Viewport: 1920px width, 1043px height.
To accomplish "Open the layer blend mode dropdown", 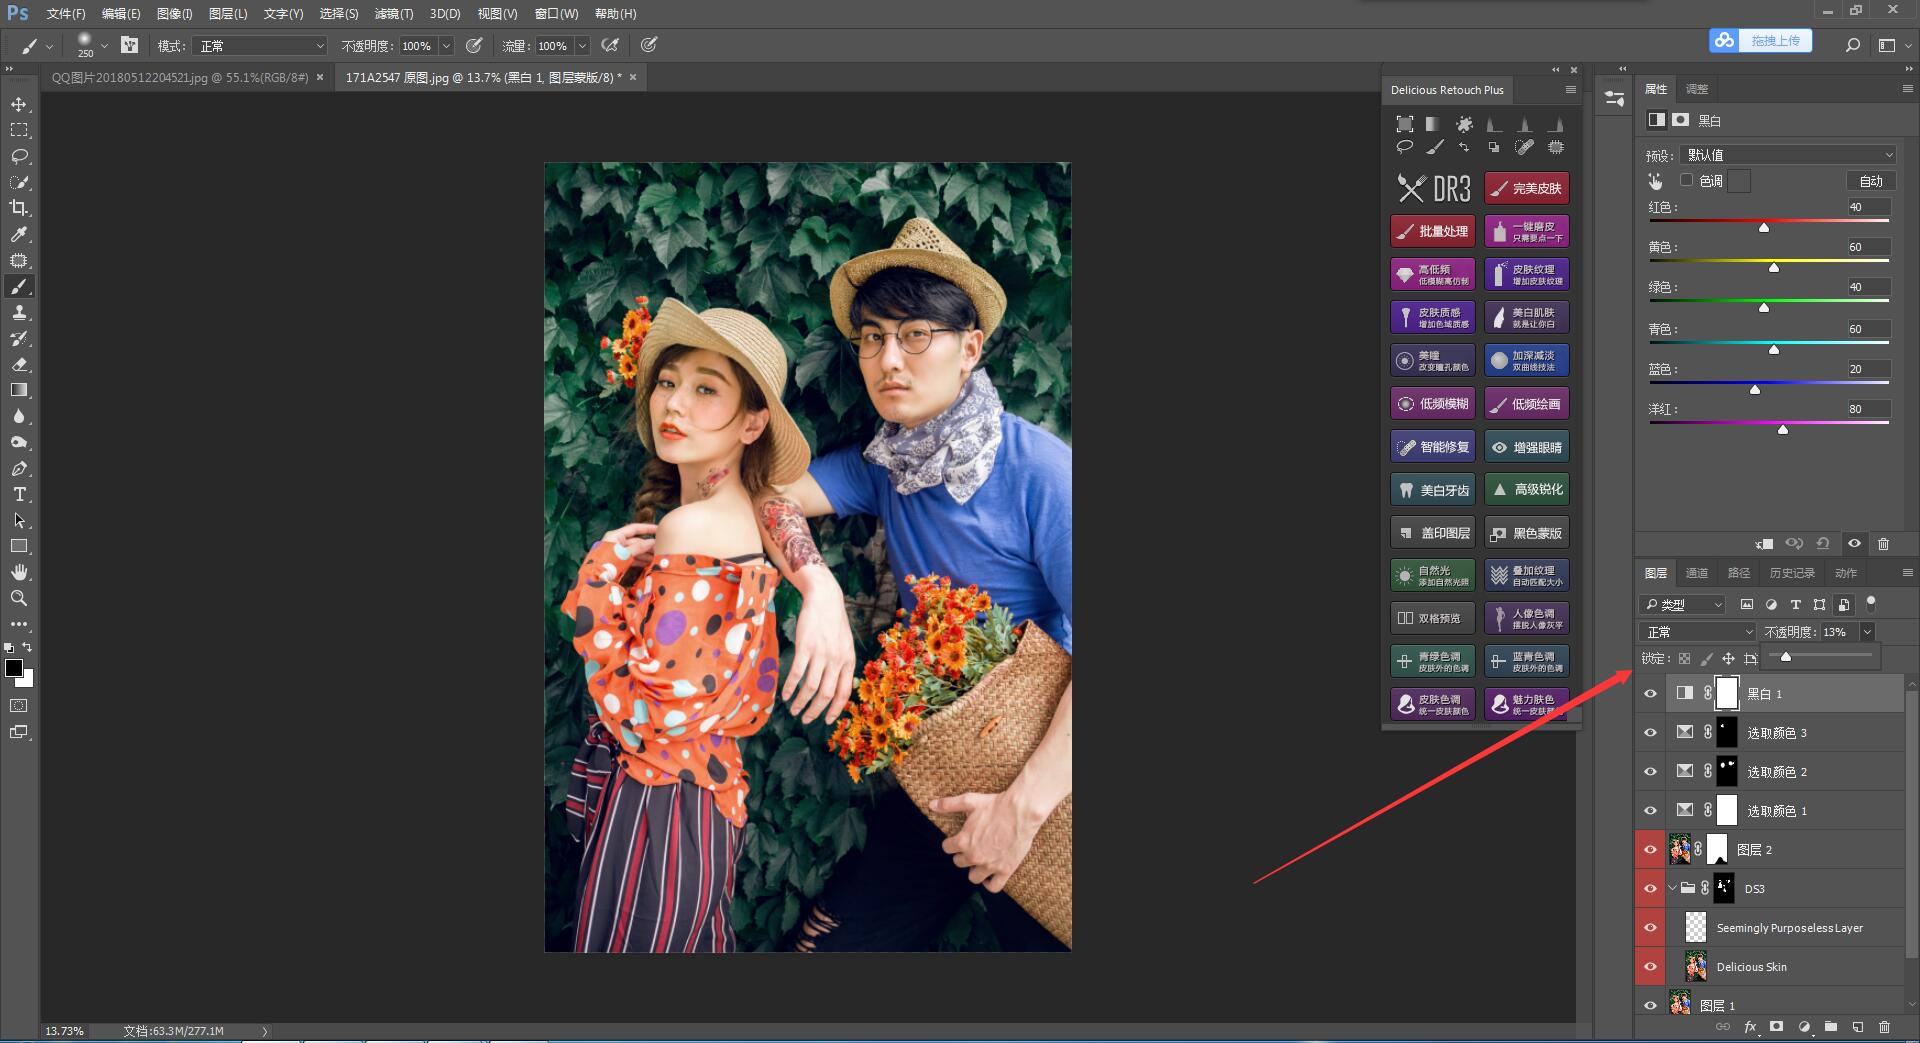I will 1697,632.
